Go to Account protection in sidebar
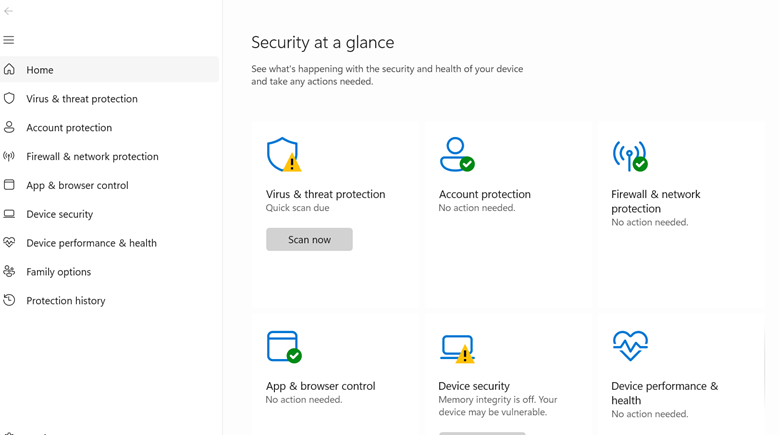 [109, 127]
